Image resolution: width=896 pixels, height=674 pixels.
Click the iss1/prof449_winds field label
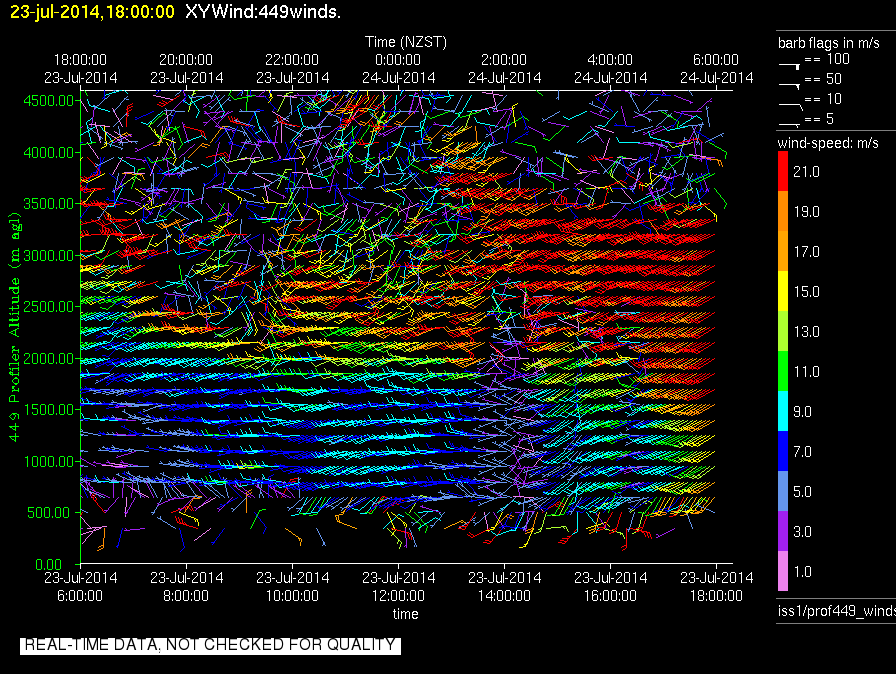tap(836, 611)
